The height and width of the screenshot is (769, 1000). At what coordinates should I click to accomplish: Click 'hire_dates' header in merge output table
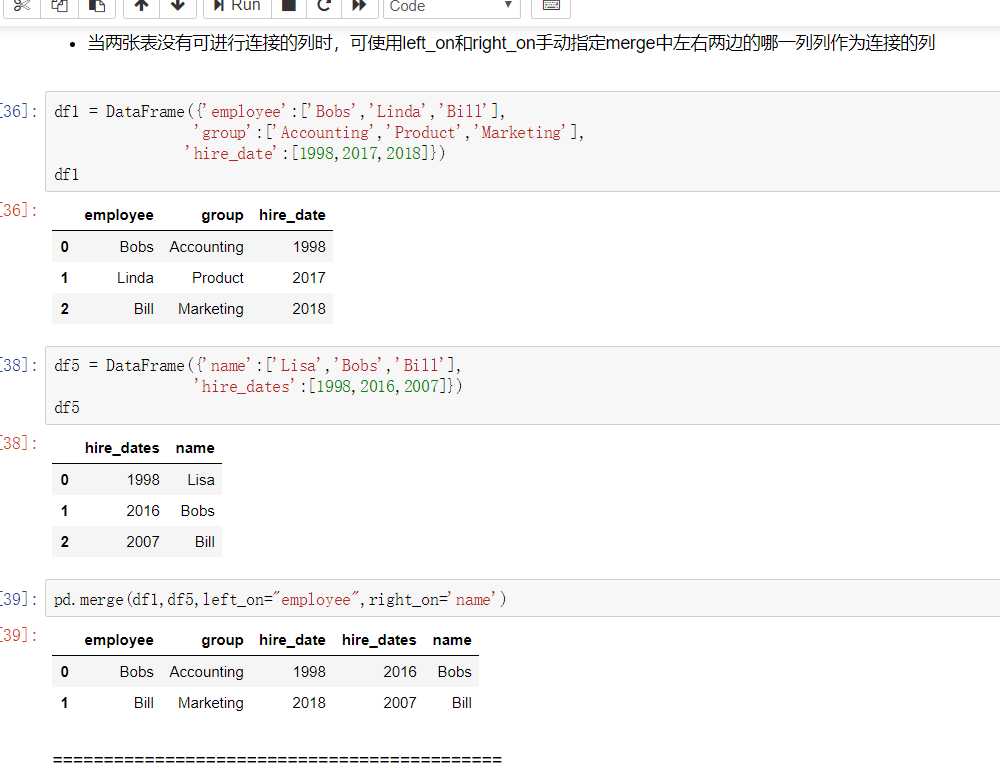379,640
